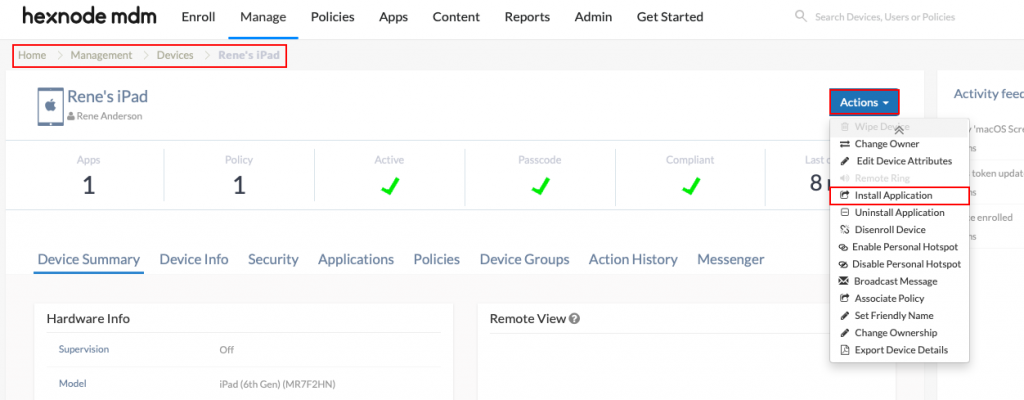This screenshot has width=1024, height=400.
Task: Click Rene's iPad in the breadcrumb
Action: pyautogui.click(x=249, y=56)
